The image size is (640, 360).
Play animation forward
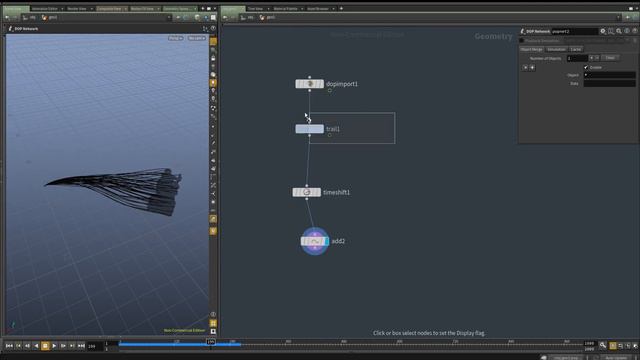click(x=54, y=346)
